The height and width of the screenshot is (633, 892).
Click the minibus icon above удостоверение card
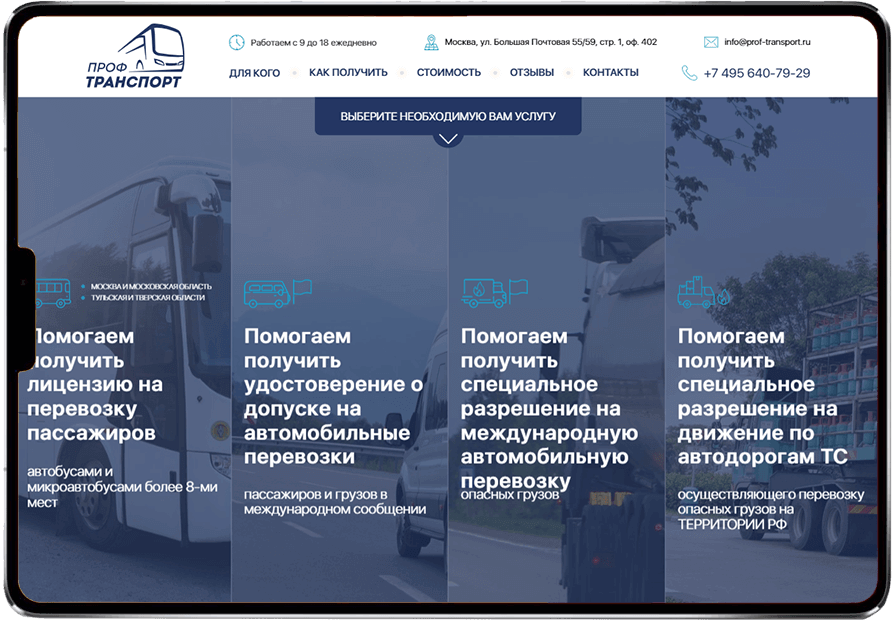(x=267, y=294)
